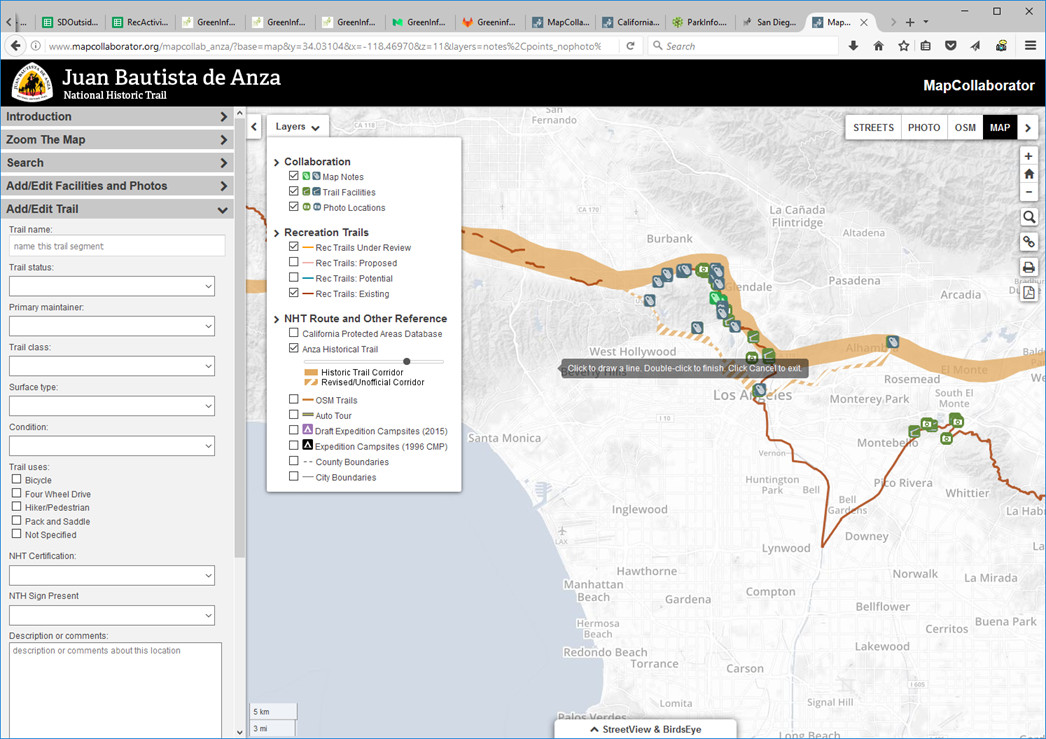Screen dimensions: 1046x739
Task: Switch basemap to PHOTO
Action: 924,127
